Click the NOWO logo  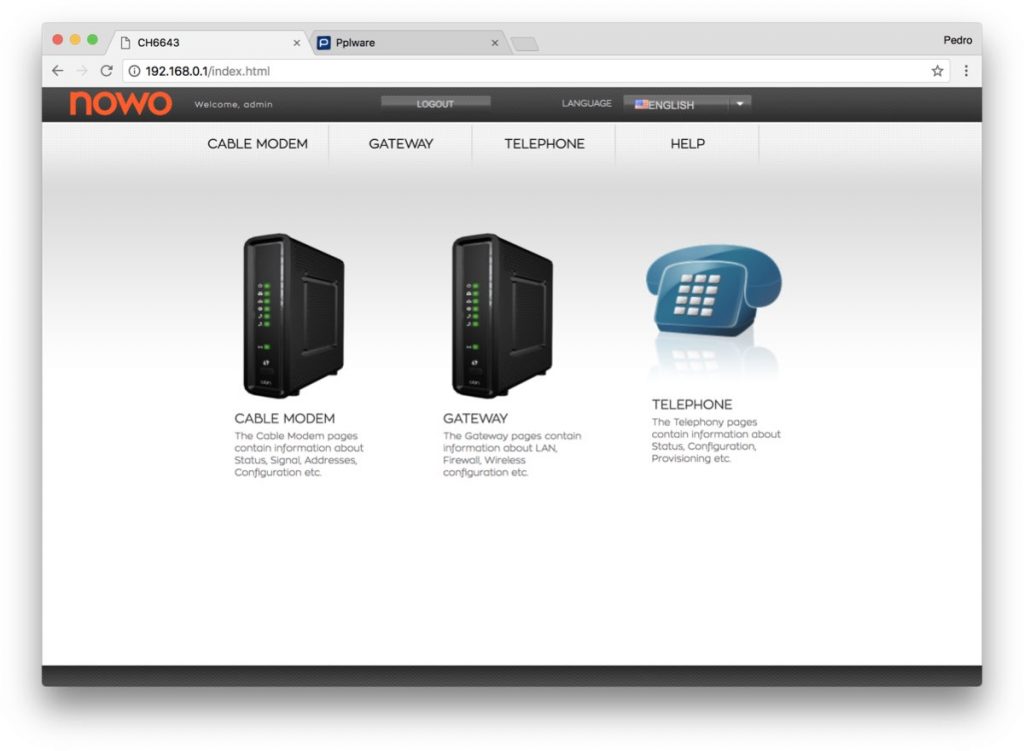coord(122,104)
